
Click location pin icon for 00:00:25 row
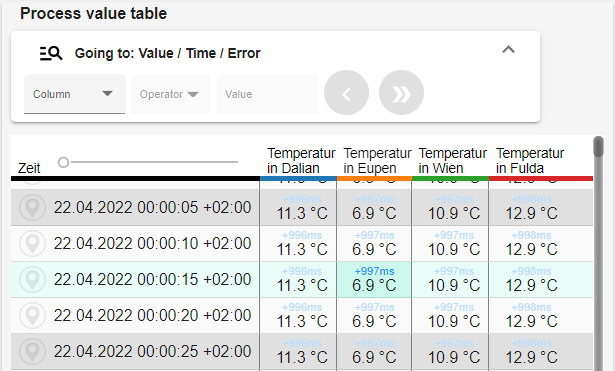point(33,351)
